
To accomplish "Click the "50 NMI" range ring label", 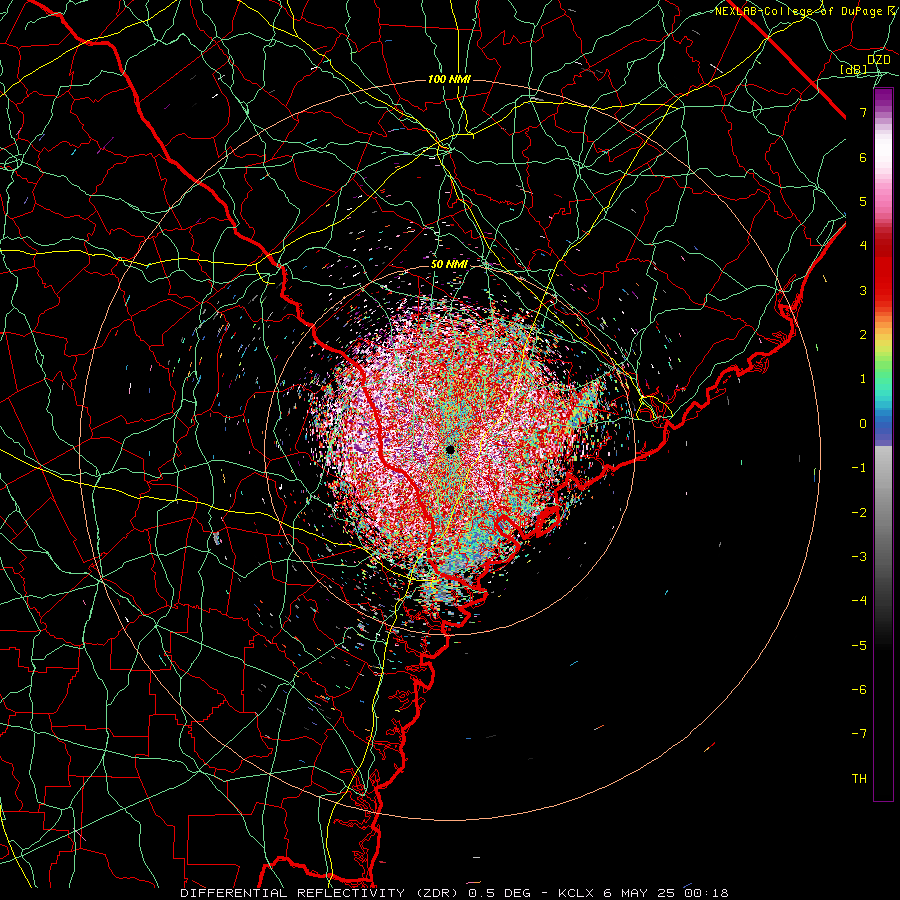I will click(x=449, y=264).
